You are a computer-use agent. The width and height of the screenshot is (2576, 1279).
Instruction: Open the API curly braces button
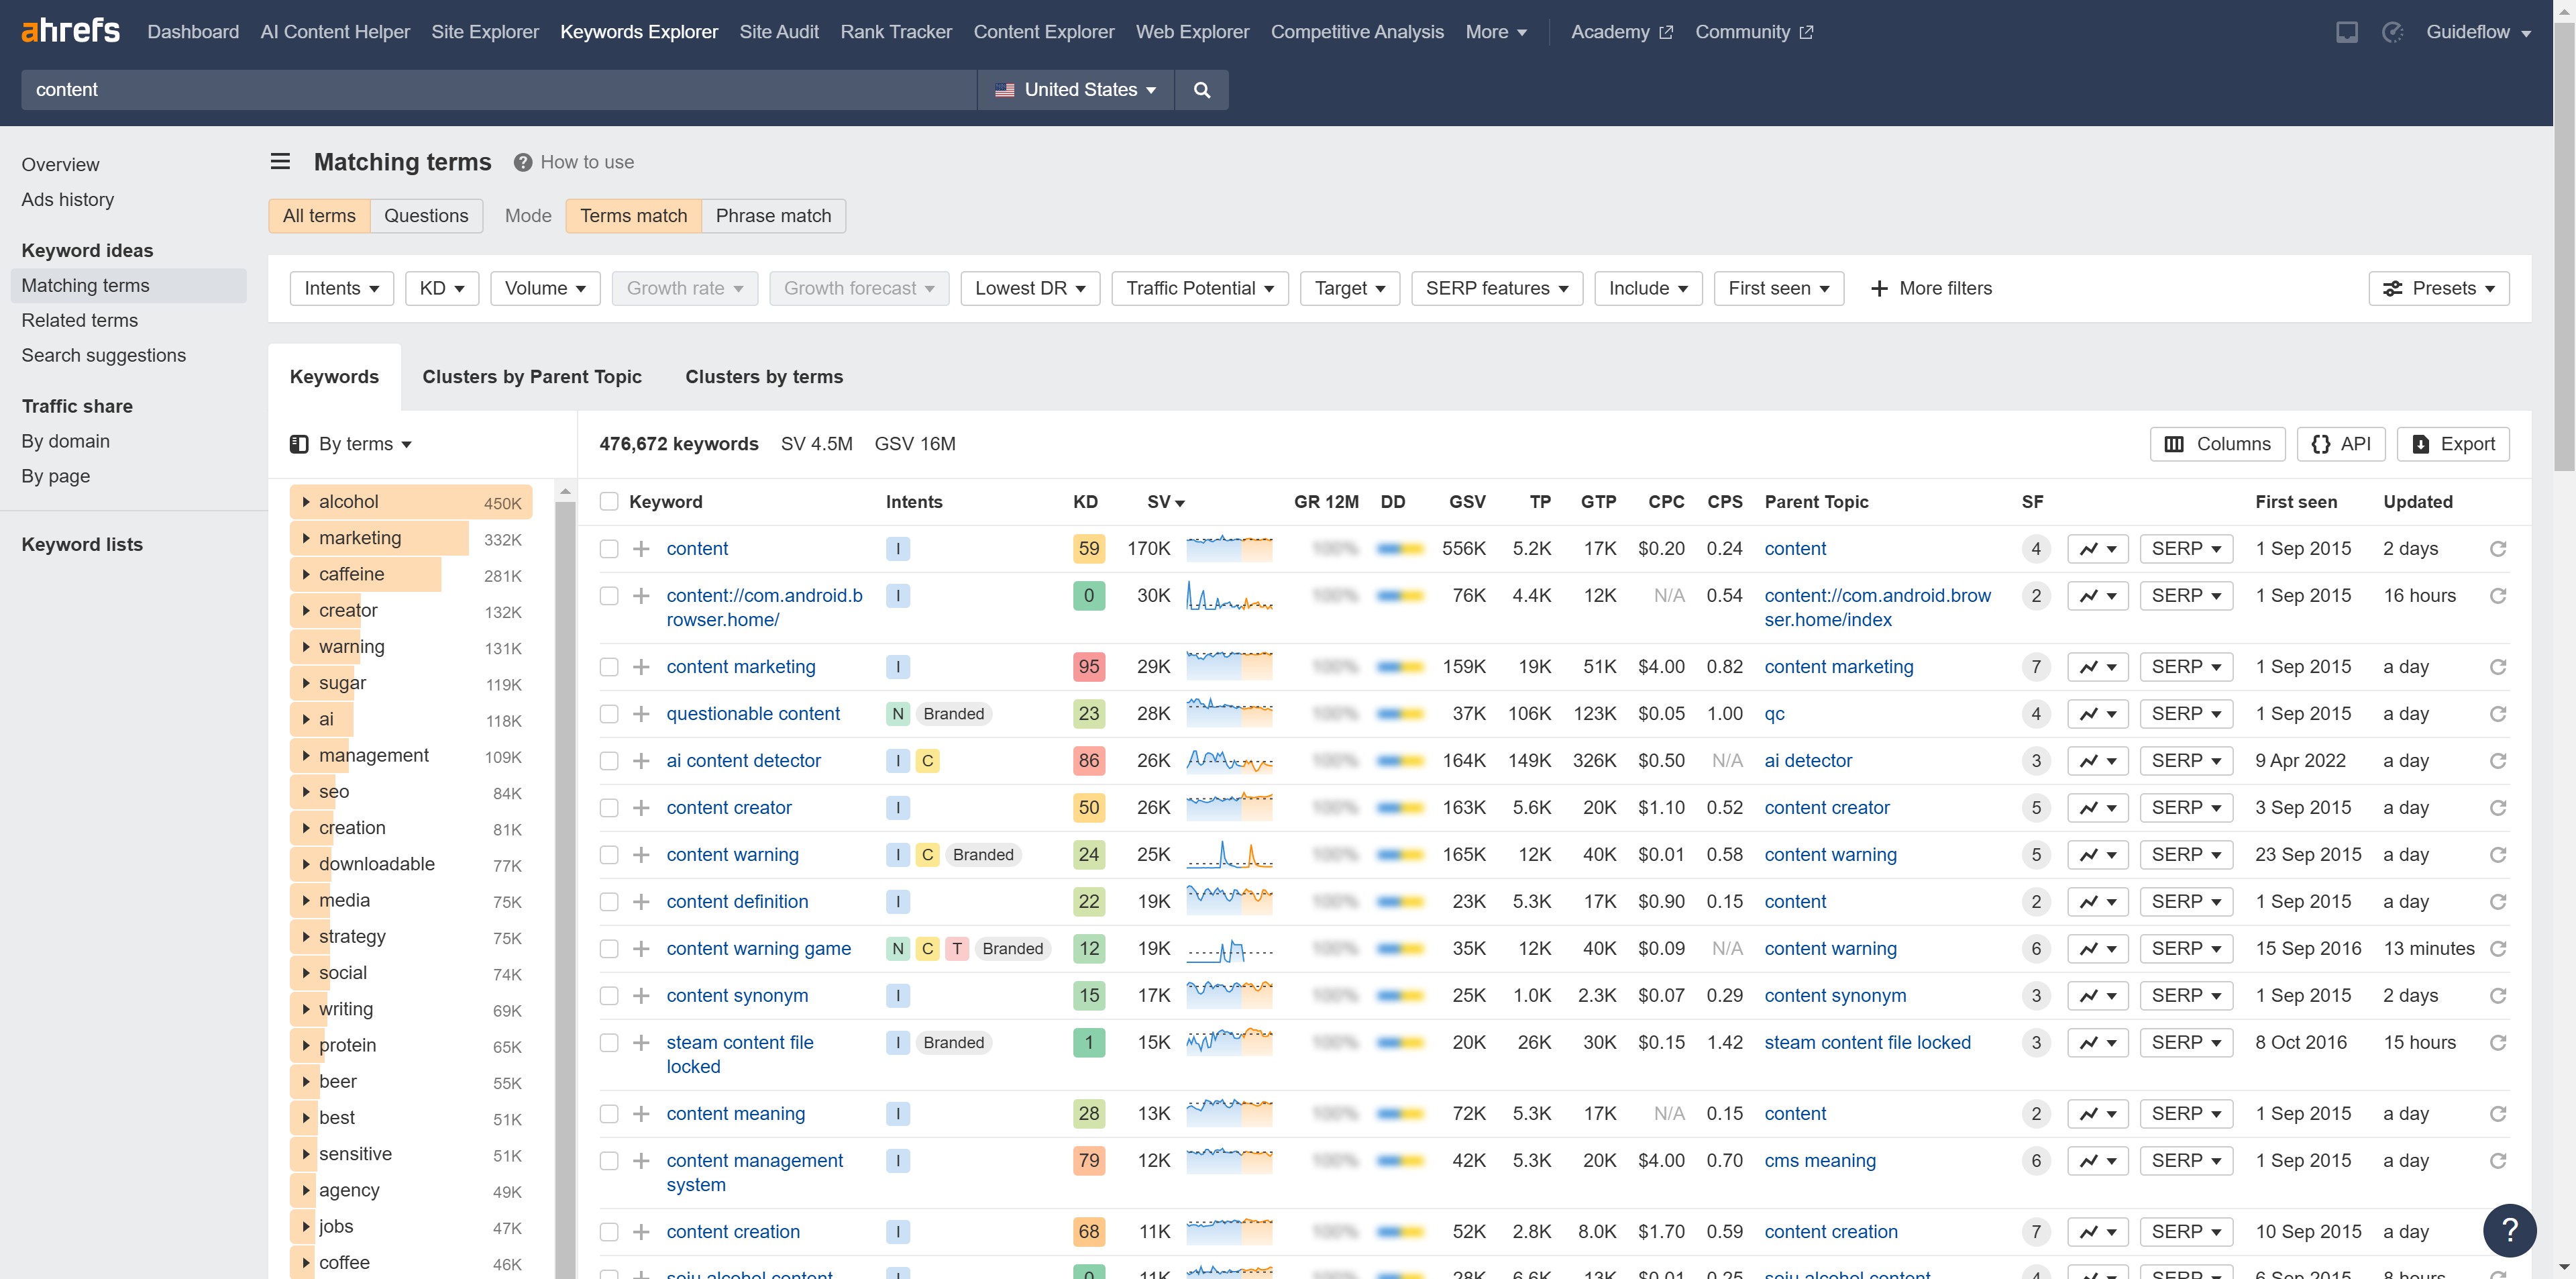coord(2341,444)
